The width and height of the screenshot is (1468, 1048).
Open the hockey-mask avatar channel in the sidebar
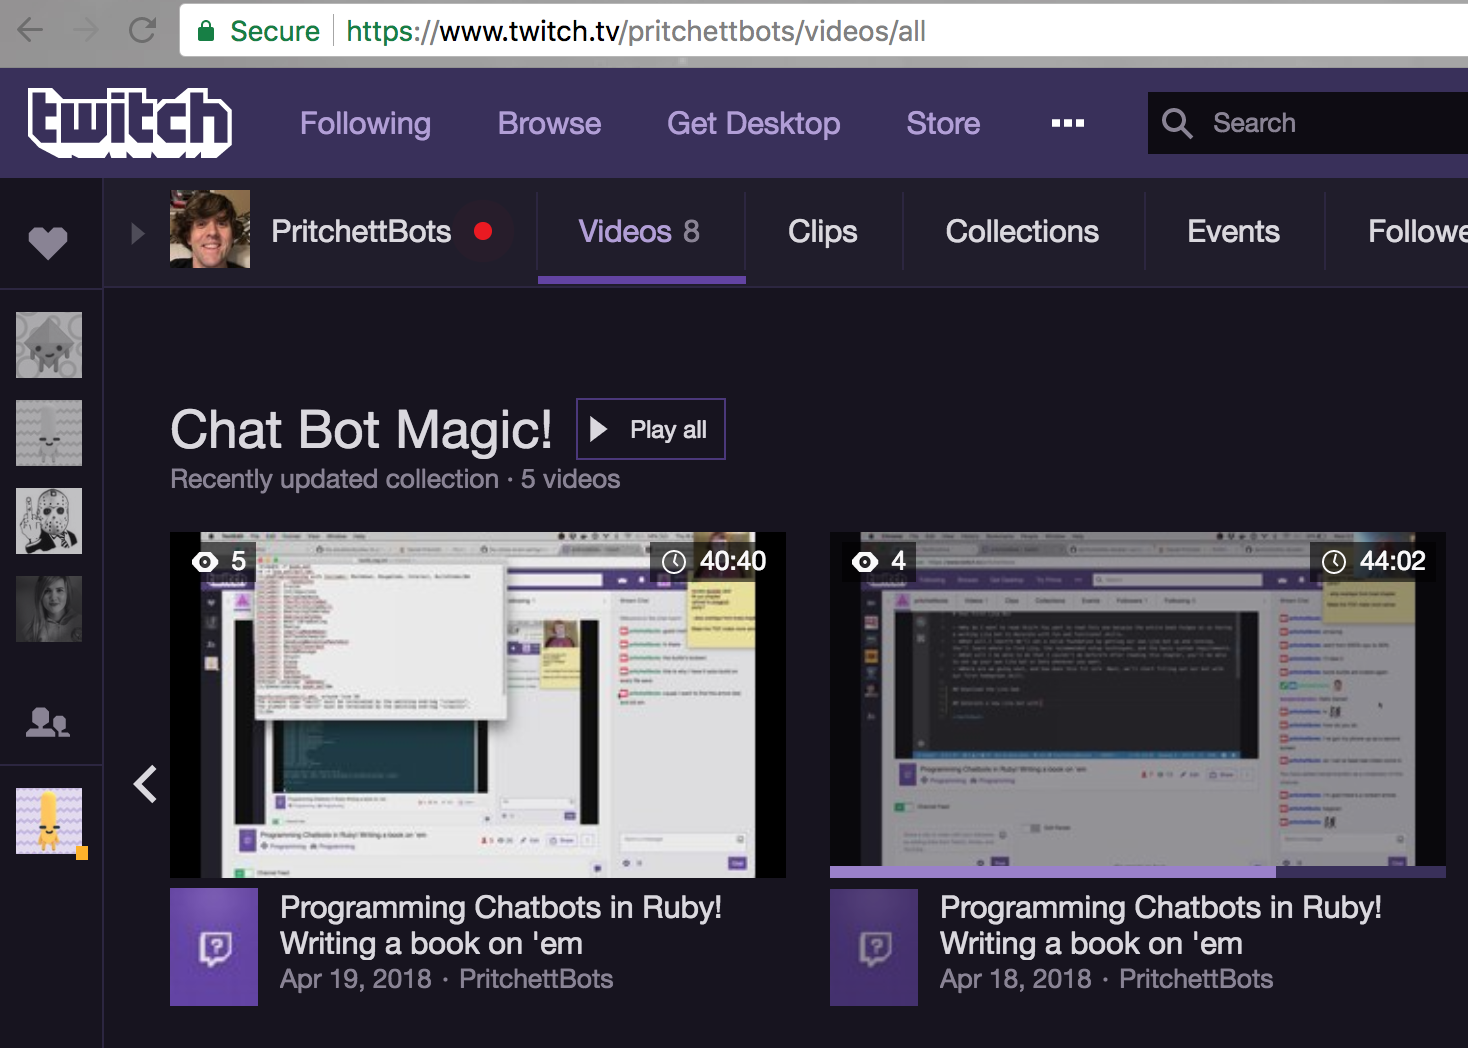tap(49, 521)
